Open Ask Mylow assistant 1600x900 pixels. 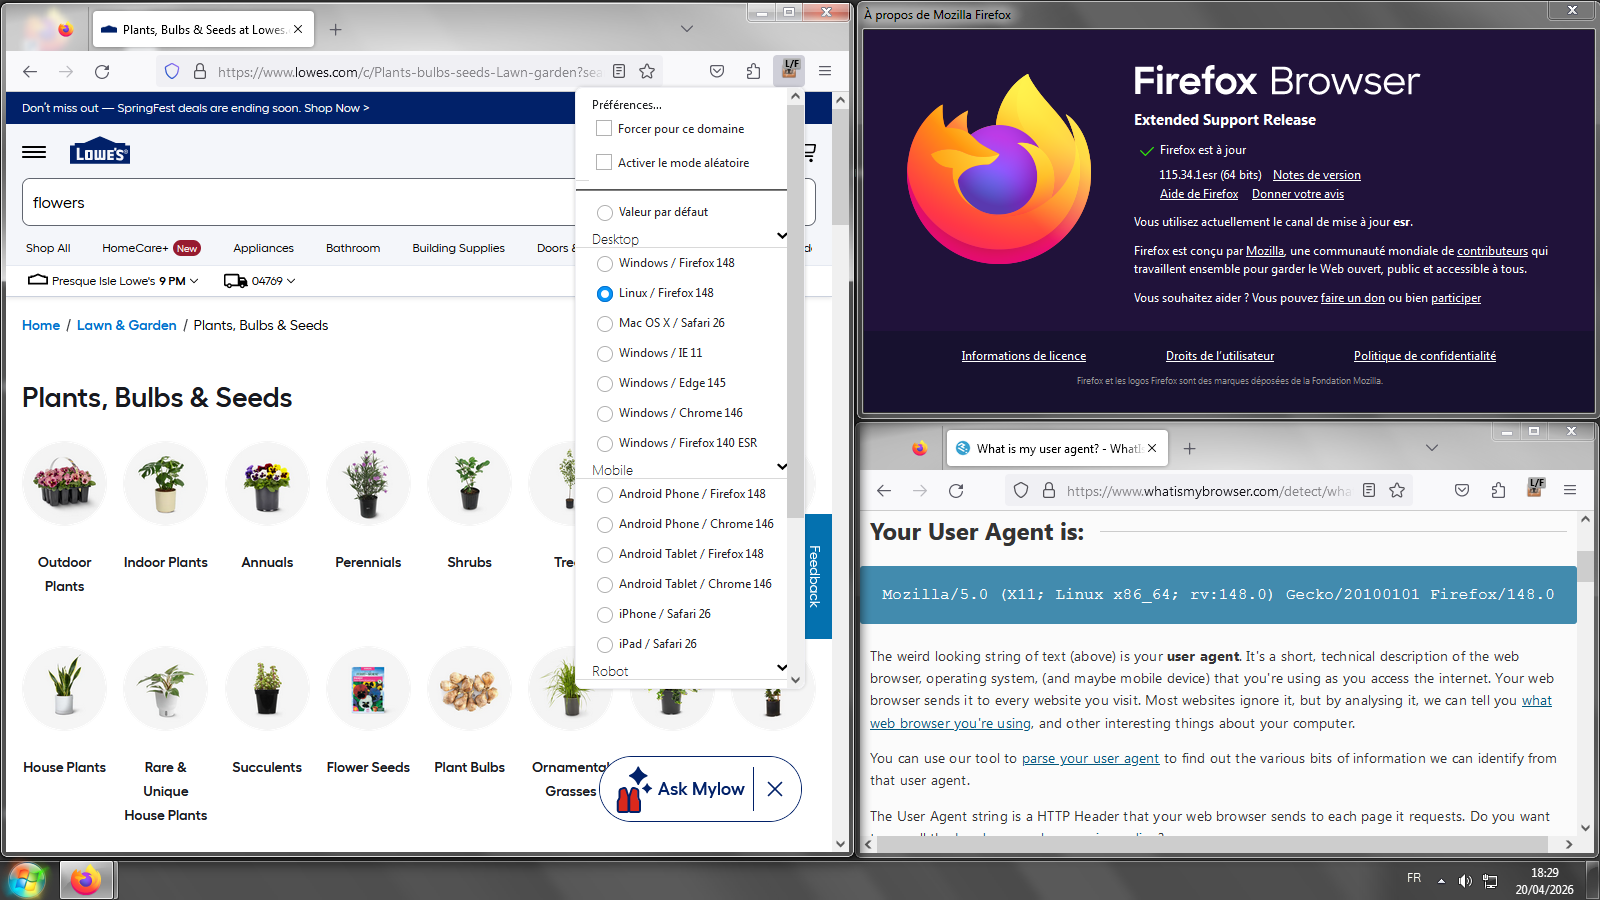[681, 789]
